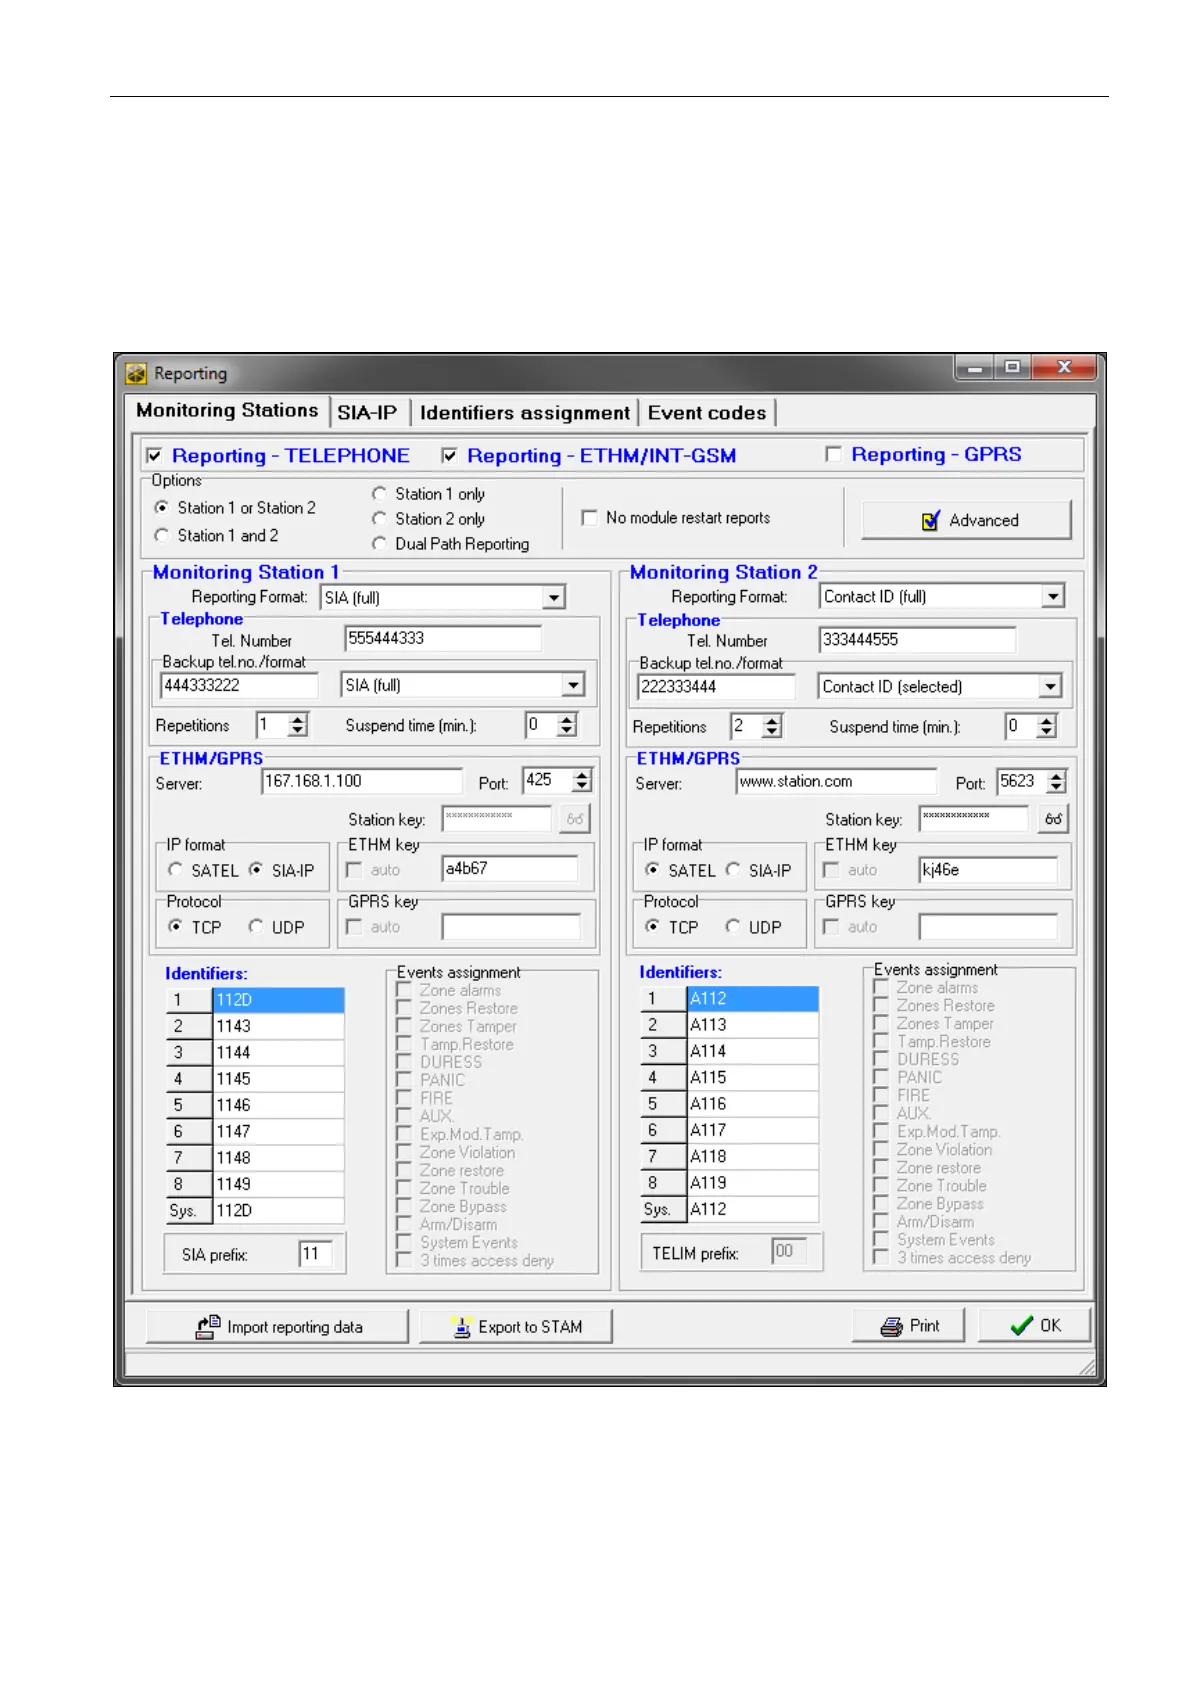
Task: Open Station 1 Reporting Format dropdown
Action: pyautogui.click(x=554, y=598)
